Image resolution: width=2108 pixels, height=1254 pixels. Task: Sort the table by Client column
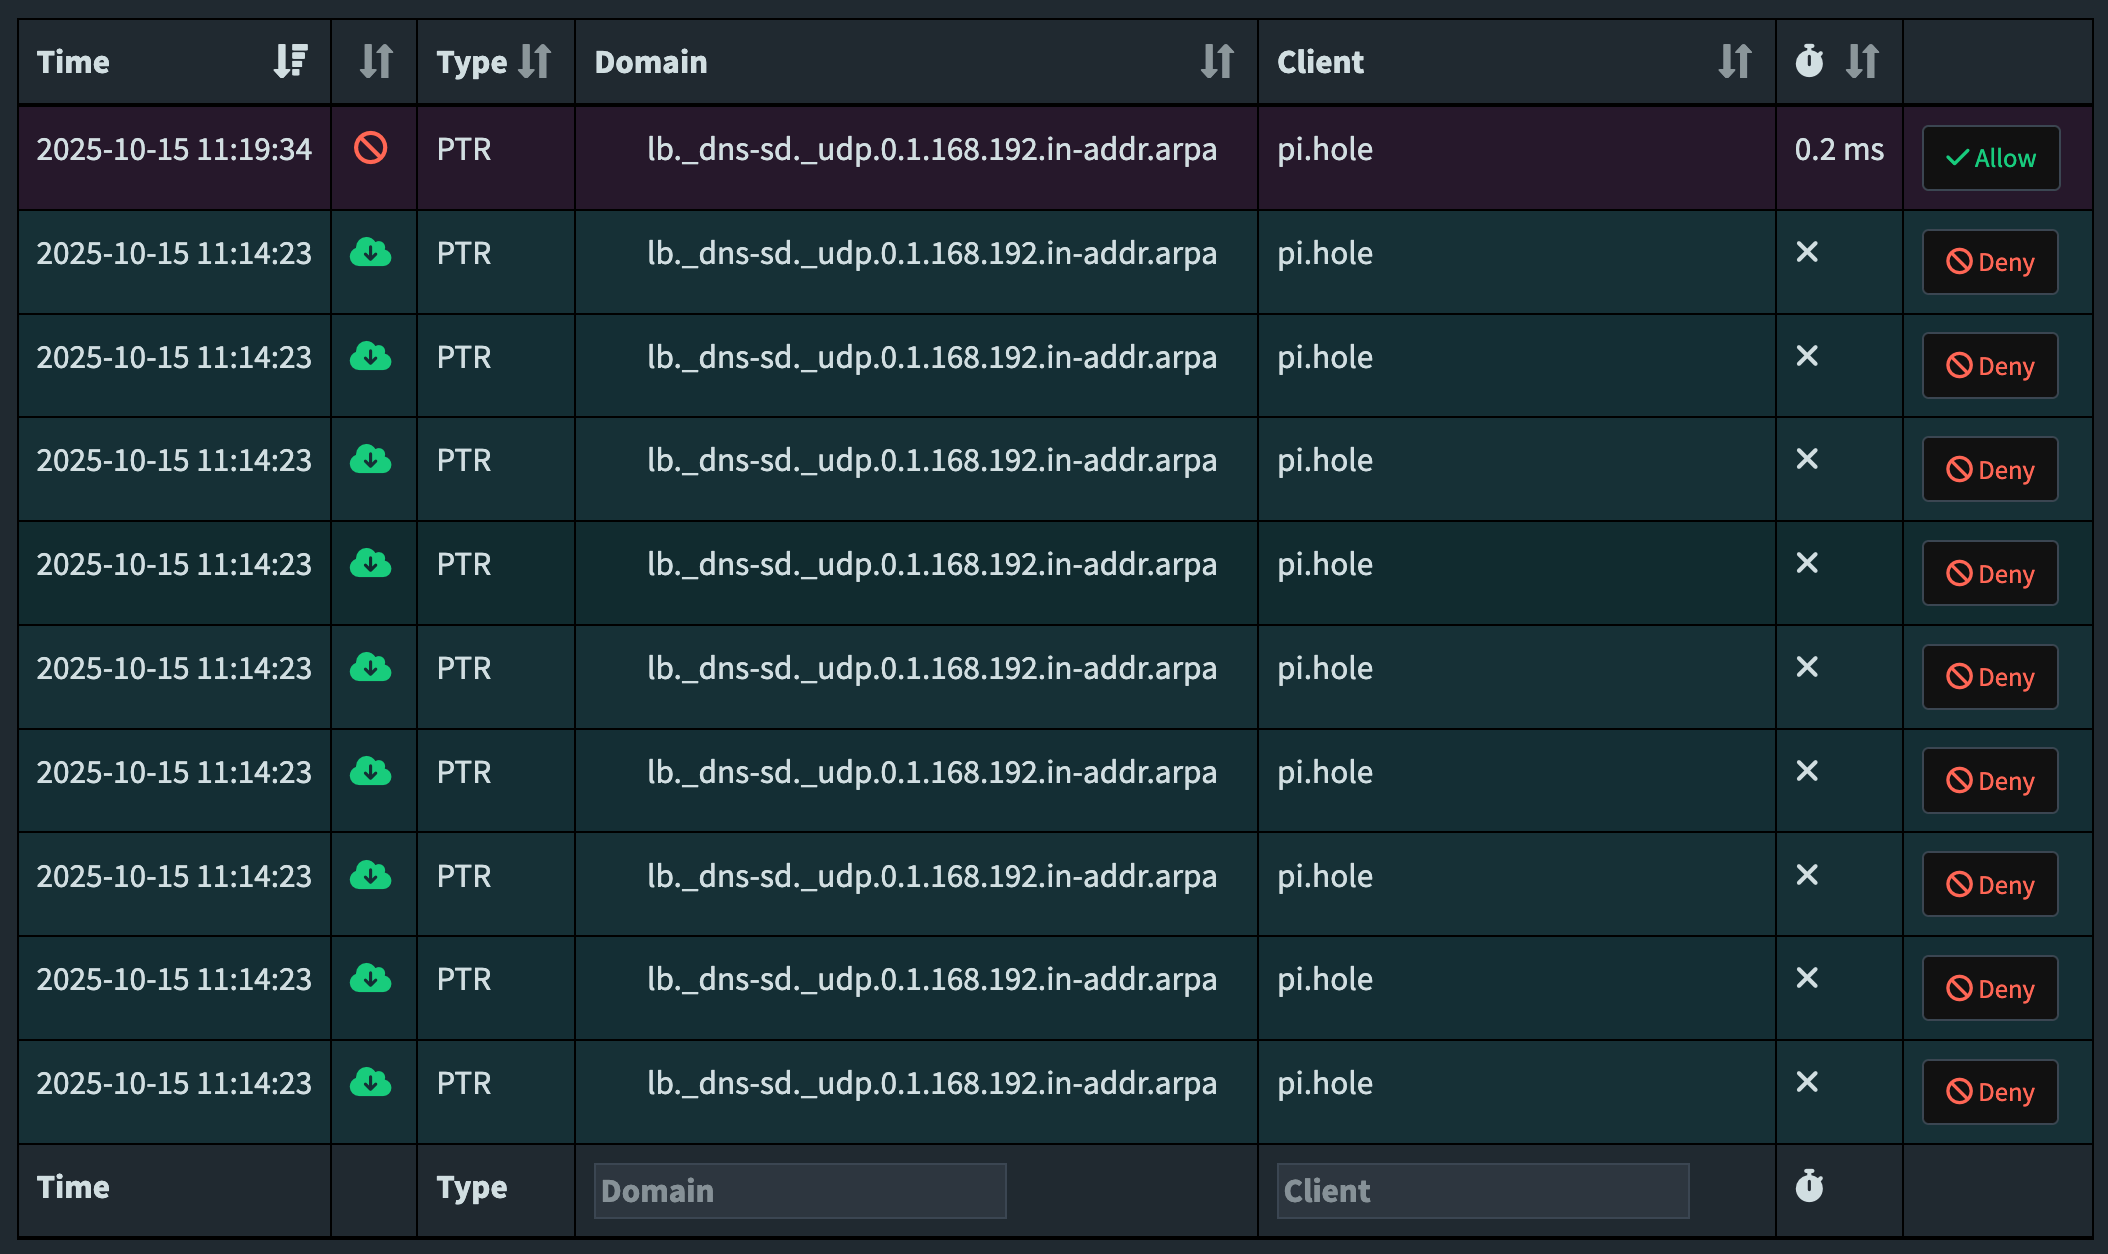(1735, 61)
